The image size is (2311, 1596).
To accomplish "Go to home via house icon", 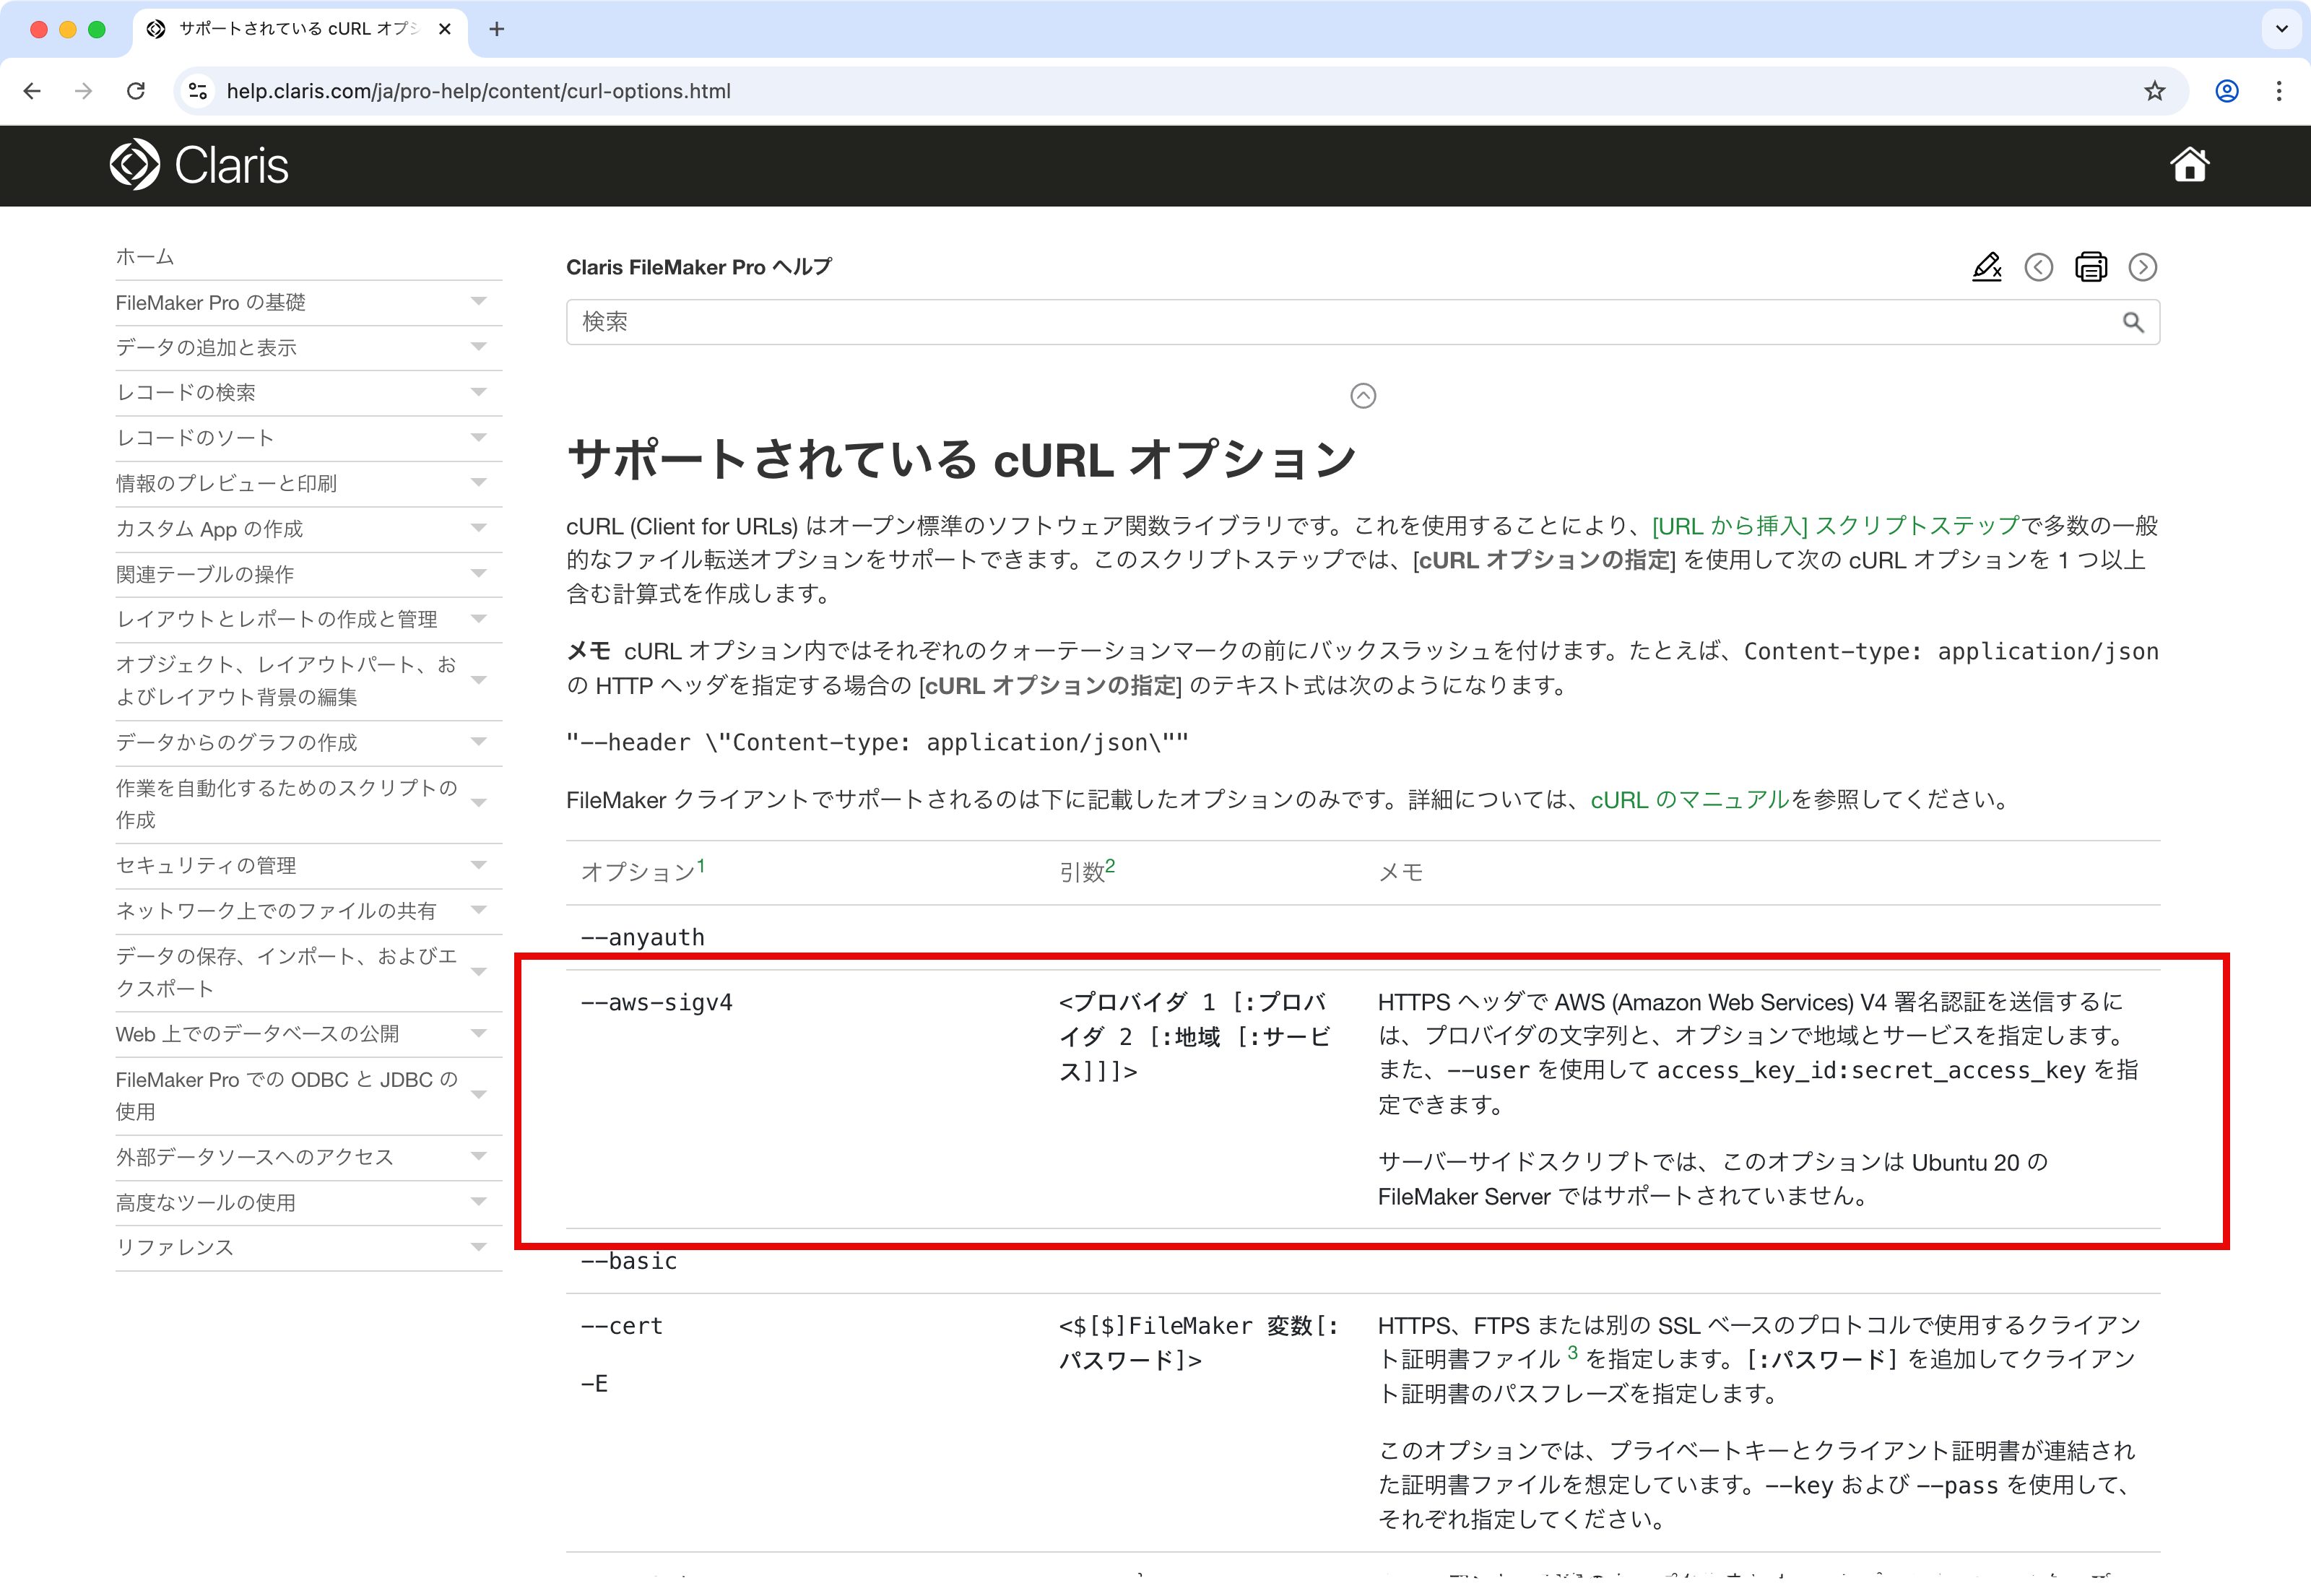I will 2189,165.
